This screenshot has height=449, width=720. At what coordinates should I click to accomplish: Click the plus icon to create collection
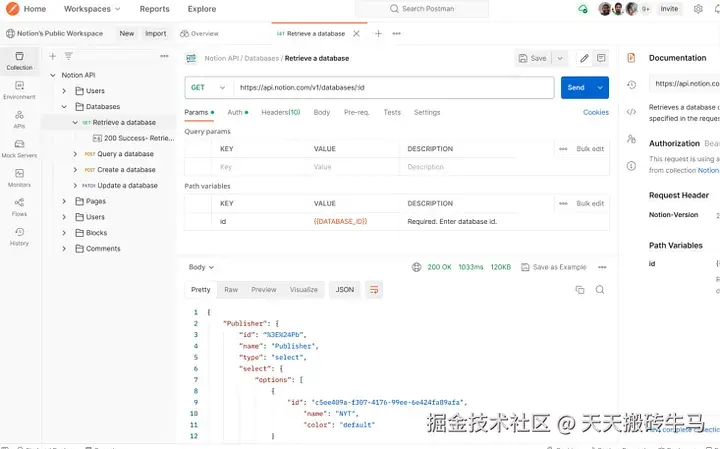[x=52, y=56]
